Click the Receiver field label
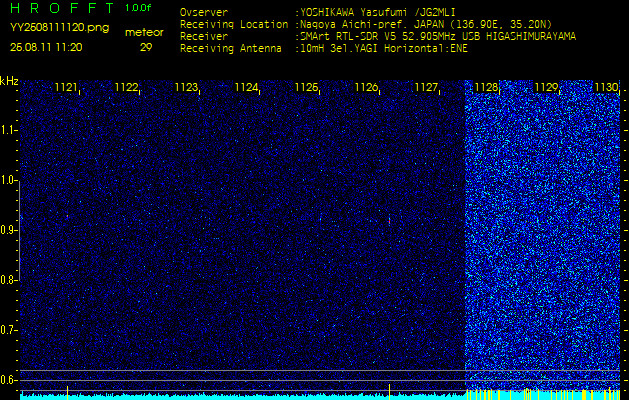629x400 pixels. [204, 37]
